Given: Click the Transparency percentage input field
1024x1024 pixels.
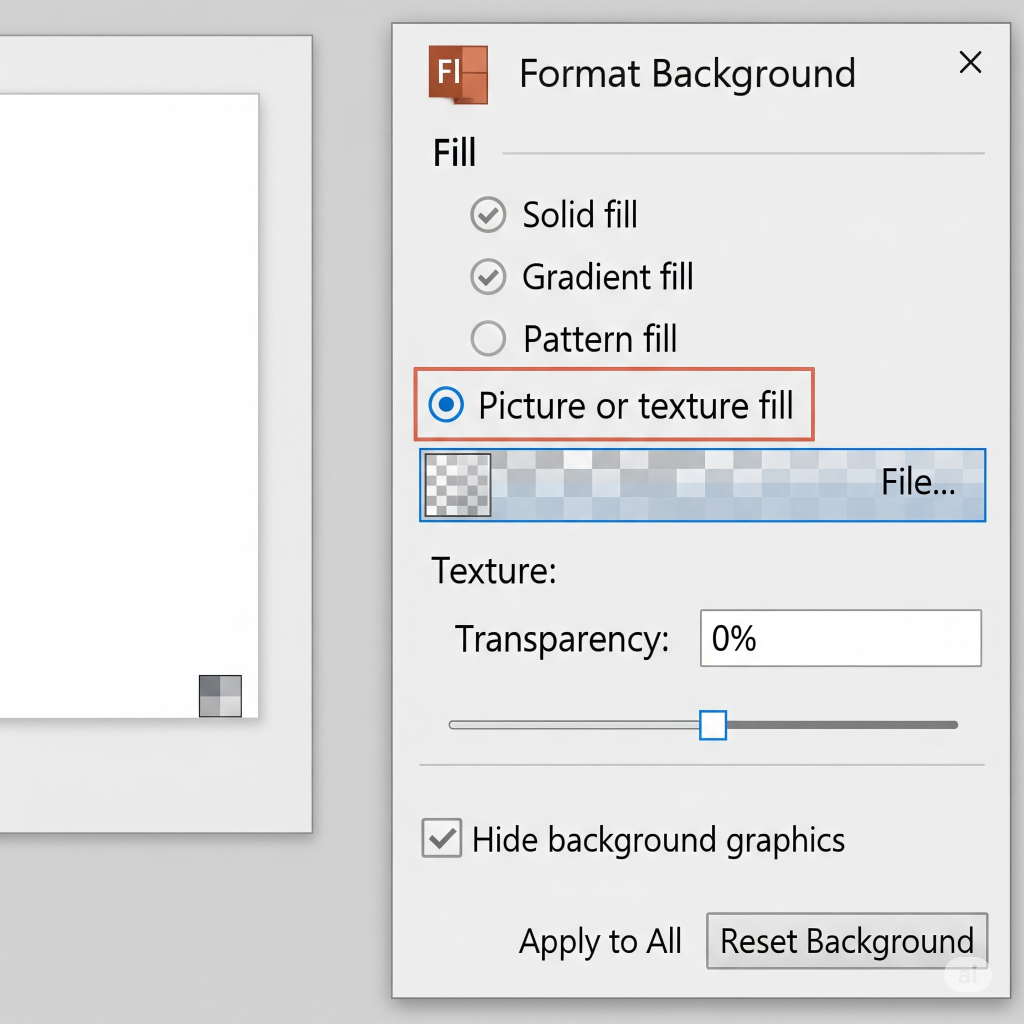Looking at the screenshot, I should 840,638.
